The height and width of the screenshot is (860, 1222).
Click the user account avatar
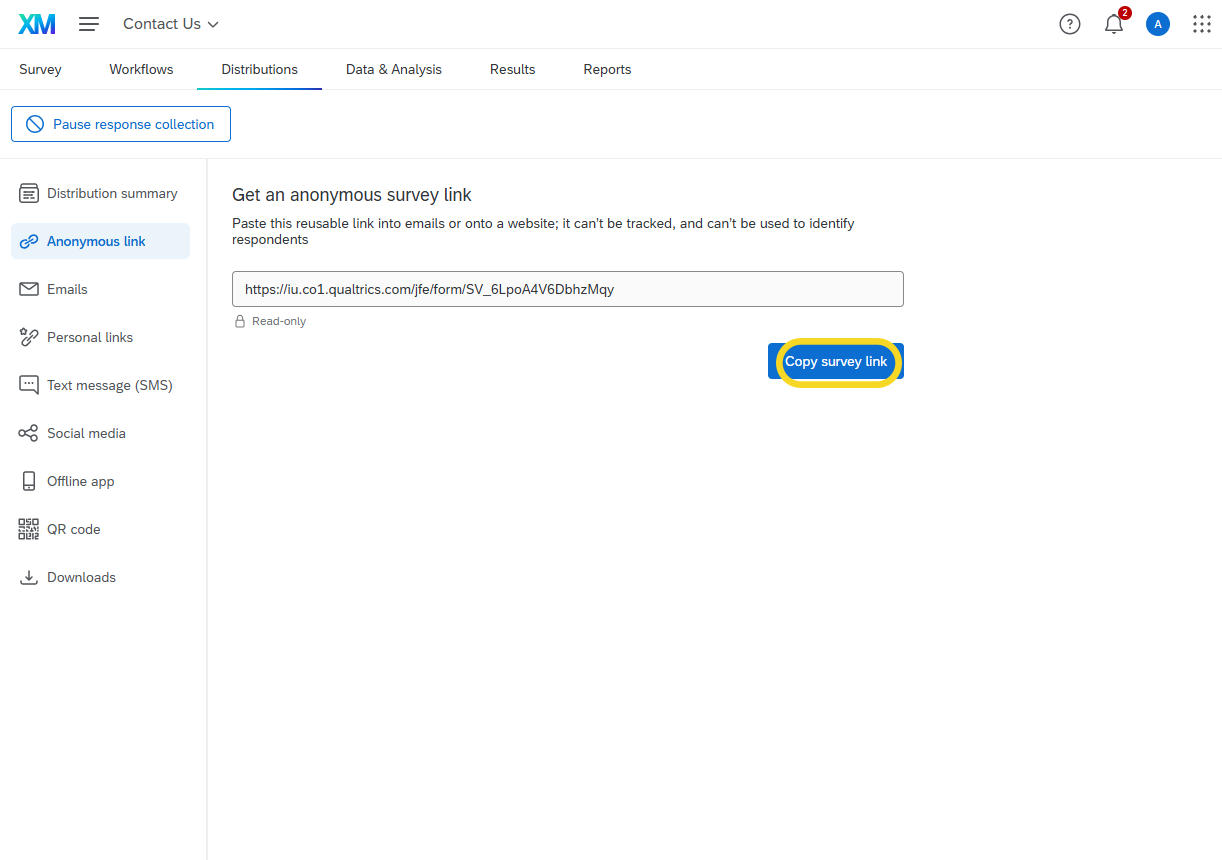[1157, 24]
